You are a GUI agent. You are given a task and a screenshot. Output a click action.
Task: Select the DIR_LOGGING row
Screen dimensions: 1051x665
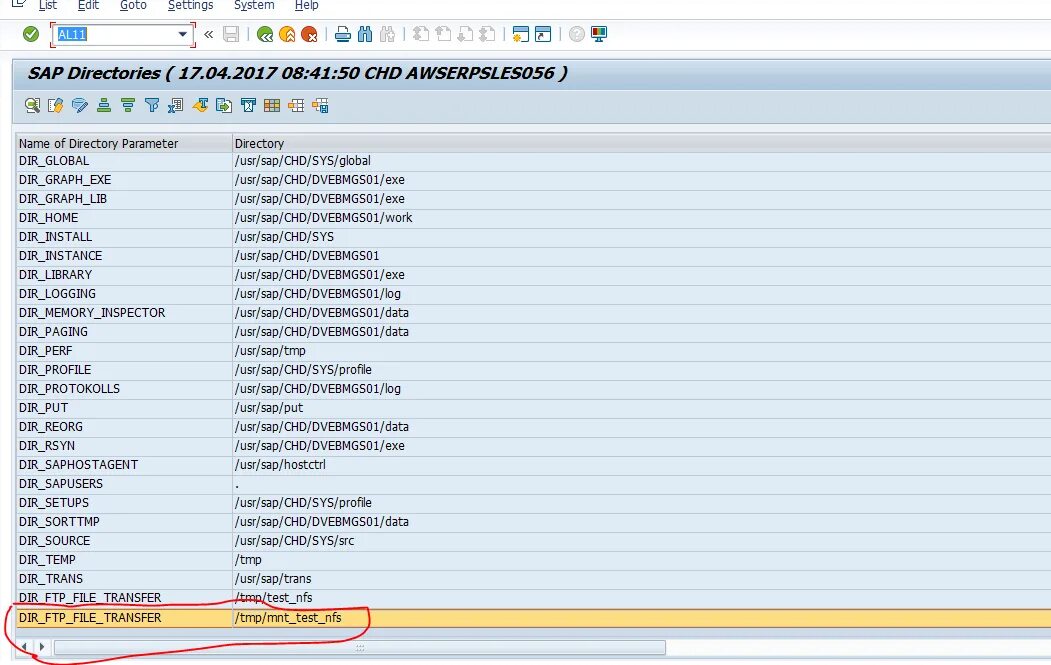pos(534,294)
